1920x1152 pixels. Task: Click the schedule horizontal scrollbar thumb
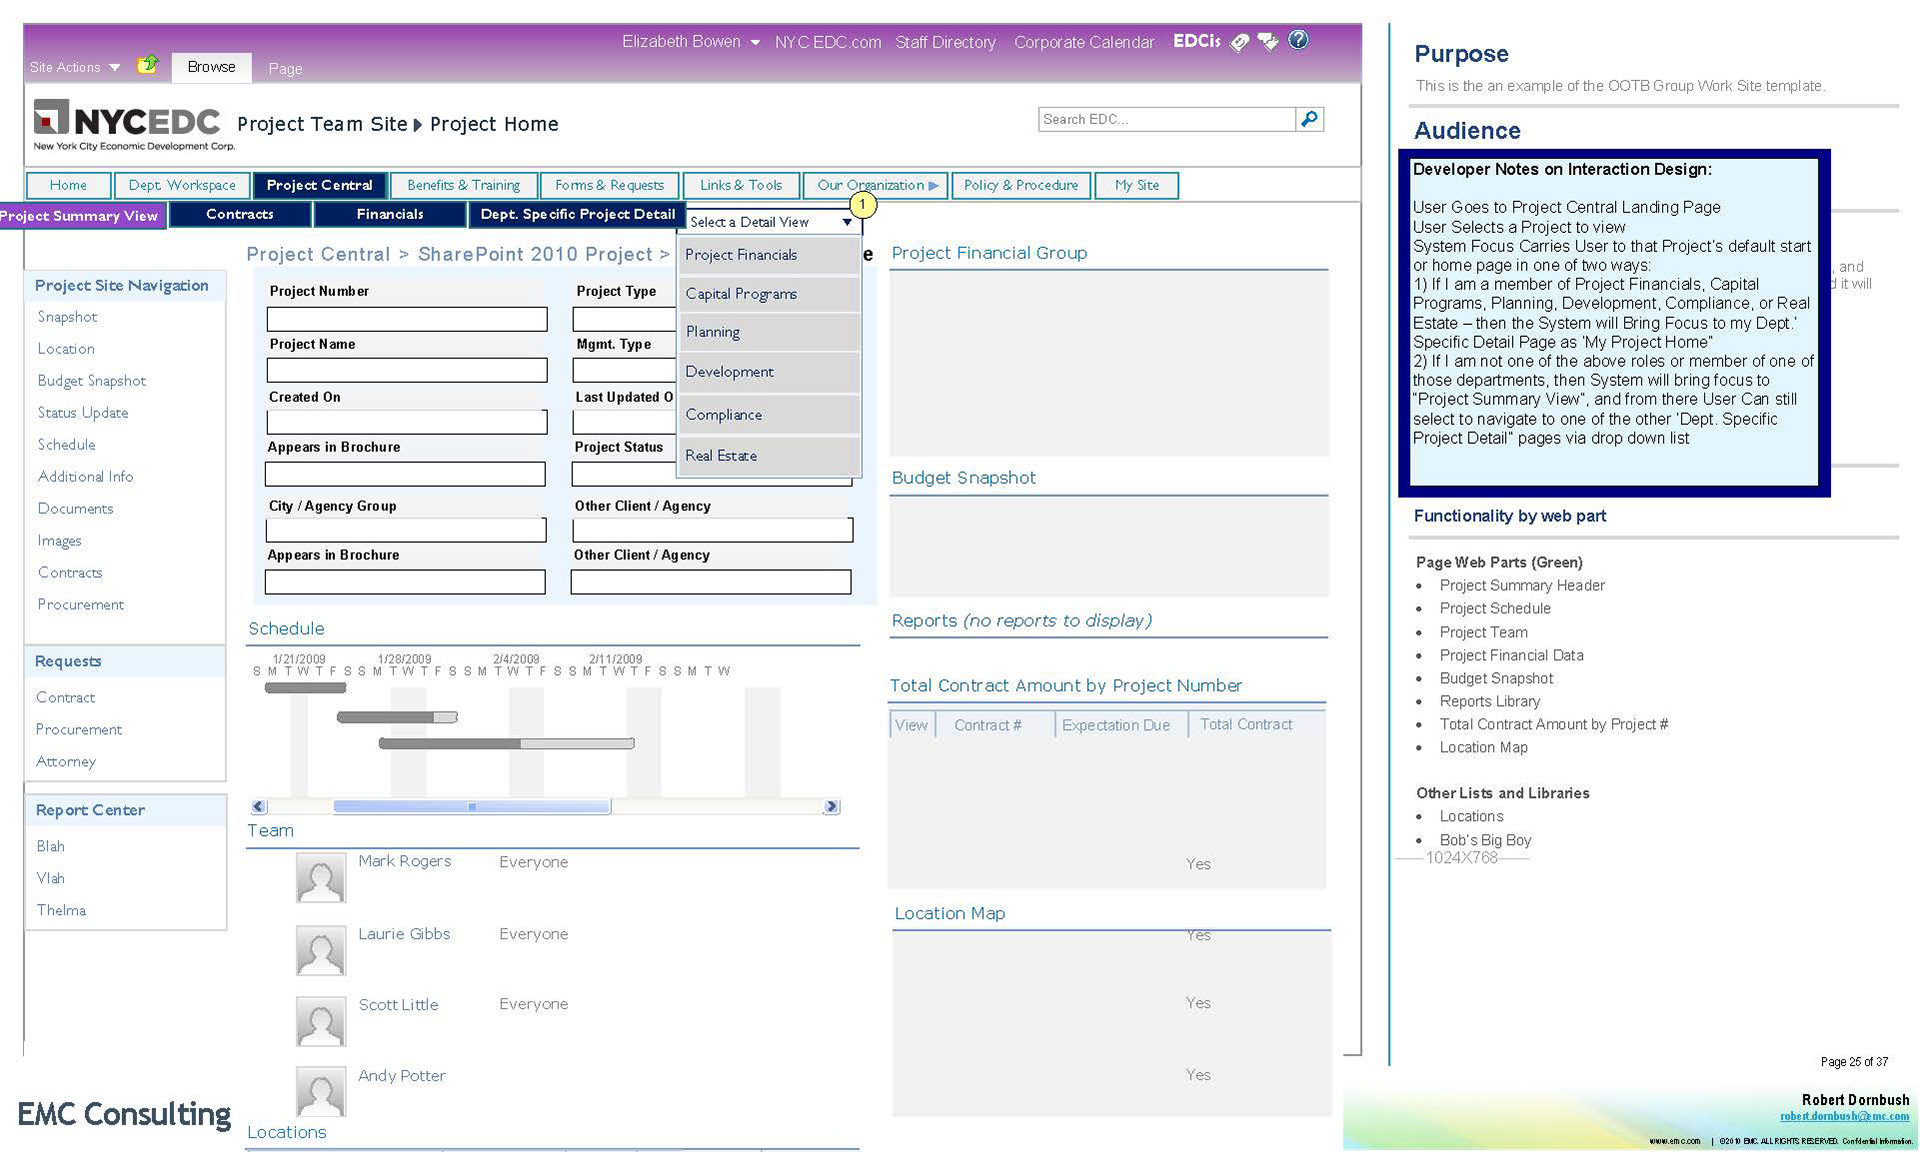pyautogui.click(x=471, y=806)
